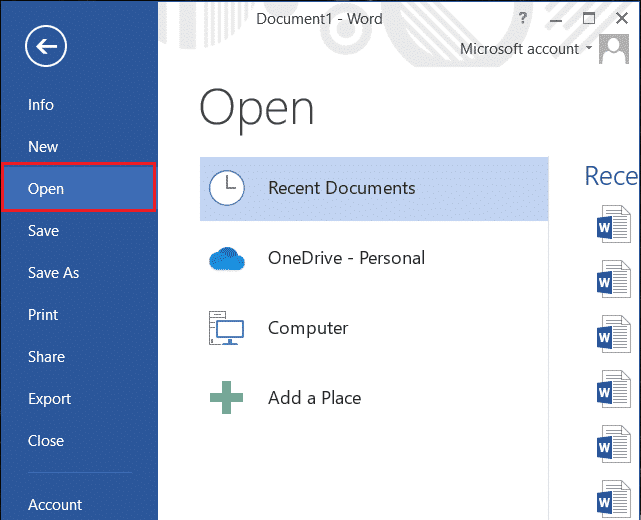This screenshot has height=520, width=641.
Task: Click the back arrow circle icon
Action: click(49, 46)
